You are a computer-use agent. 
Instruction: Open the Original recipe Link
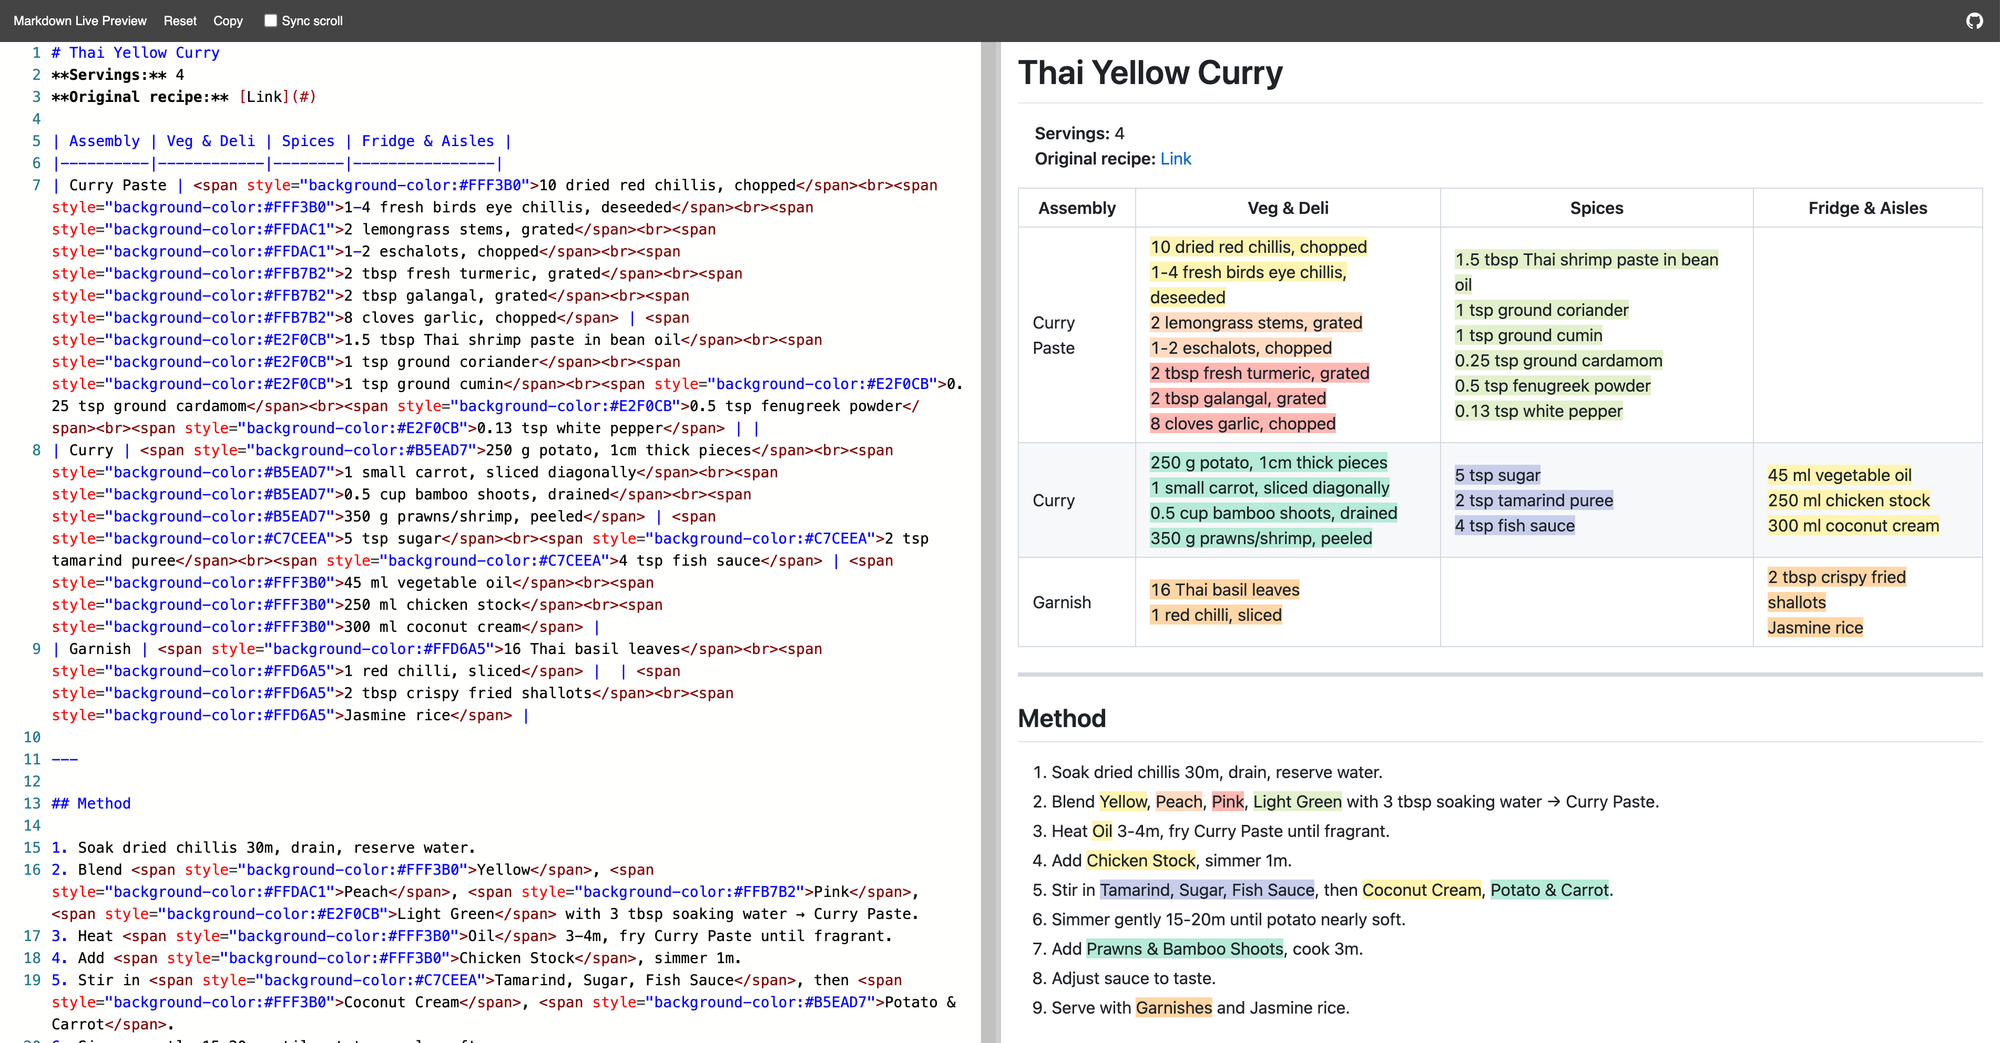[x=1175, y=159]
